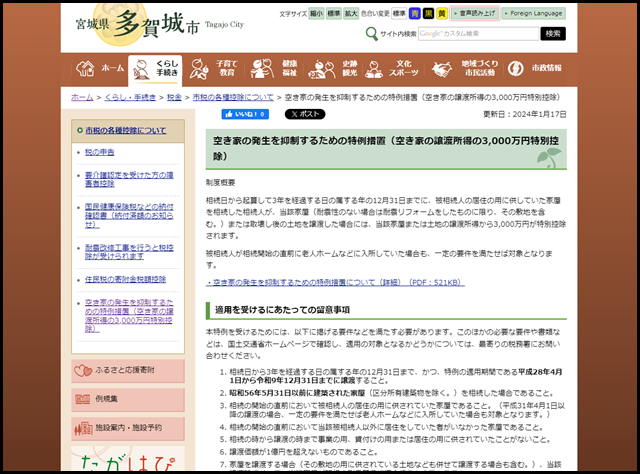Click the 適用を受けるにあたっての留意事項 heading

282,310
